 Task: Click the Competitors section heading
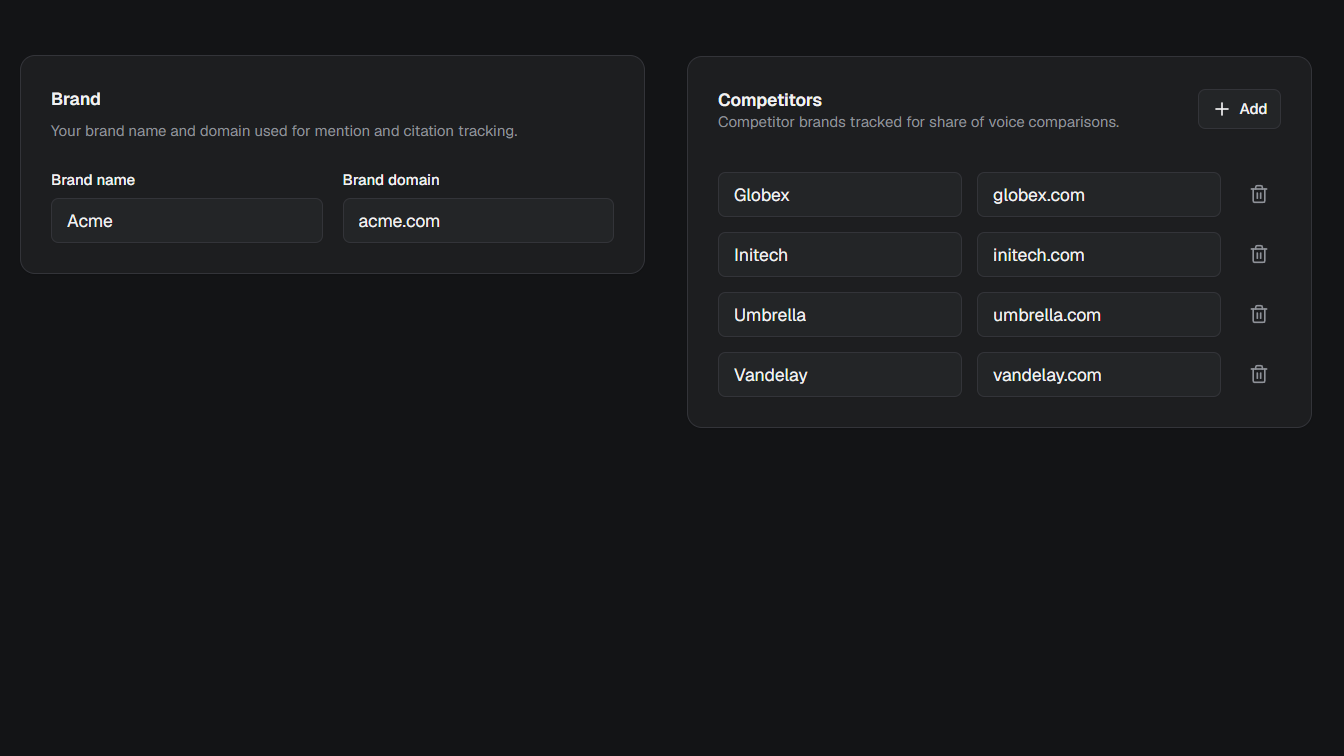pyautogui.click(x=770, y=100)
